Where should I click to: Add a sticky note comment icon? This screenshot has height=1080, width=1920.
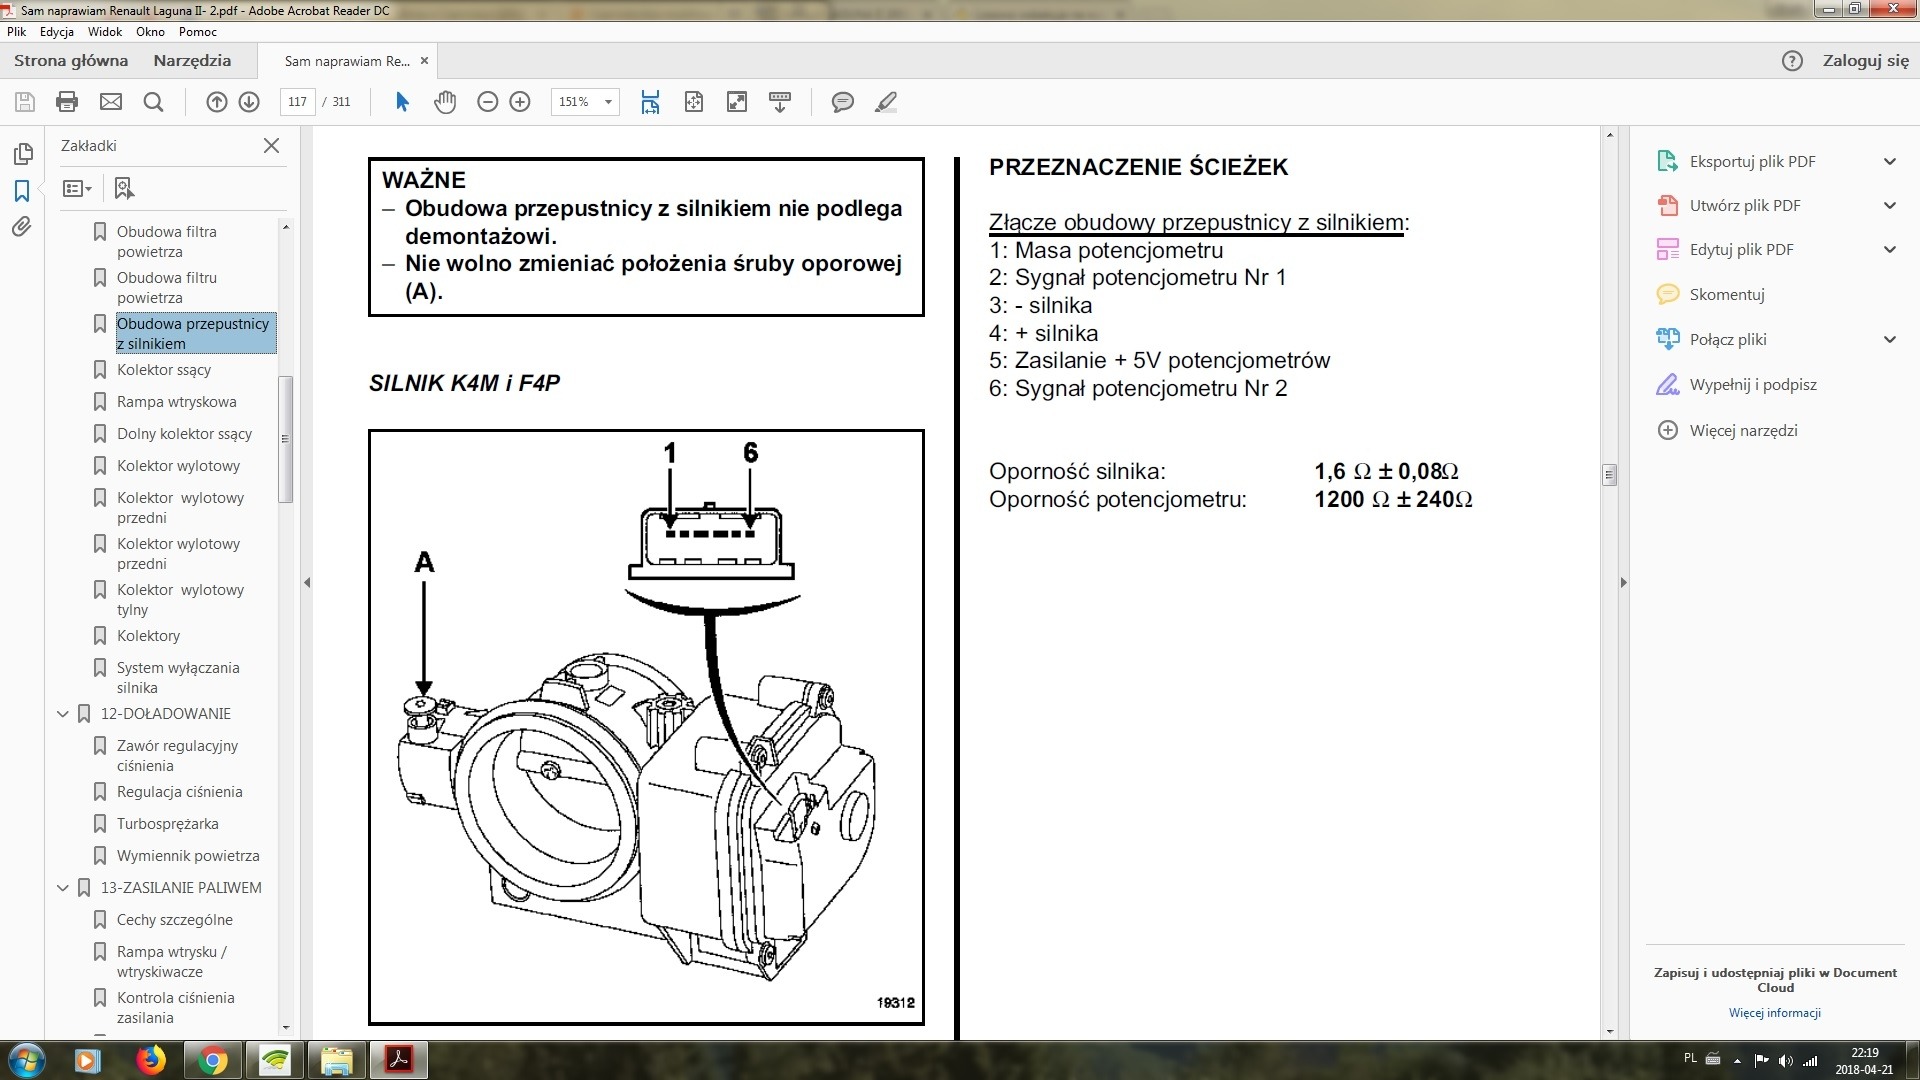point(842,101)
